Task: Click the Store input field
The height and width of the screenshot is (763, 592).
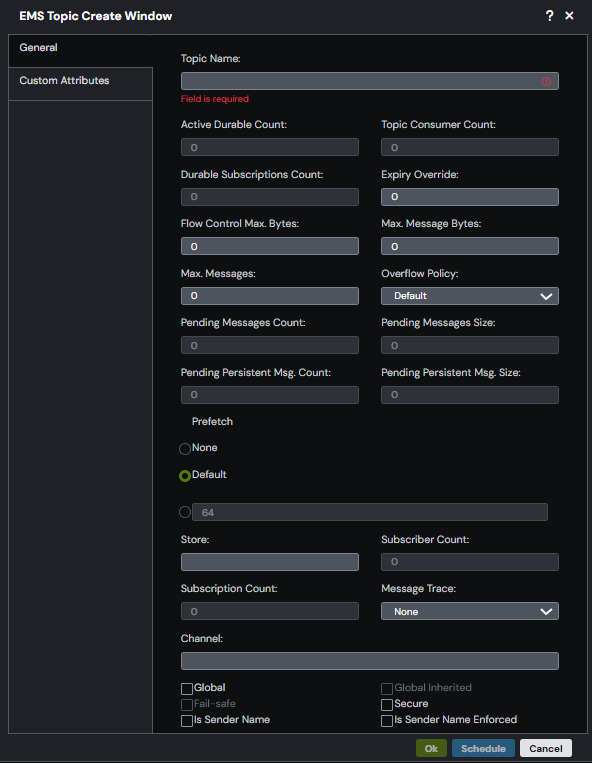Action: click(x=269, y=562)
